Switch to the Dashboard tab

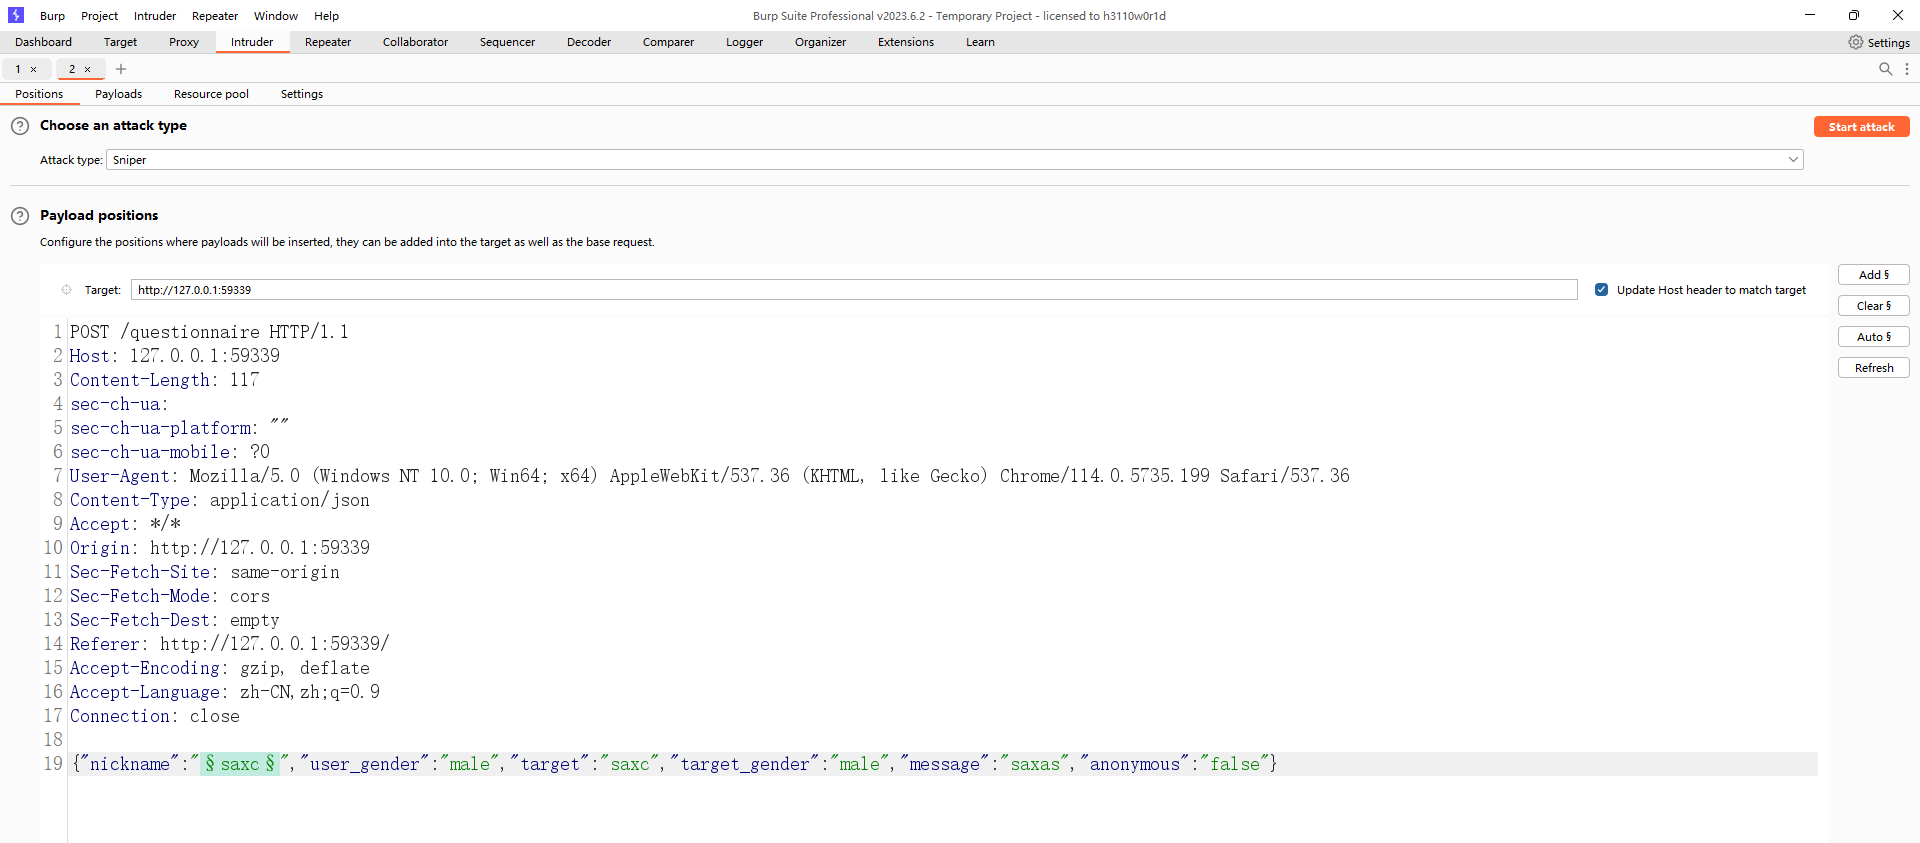(43, 42)
